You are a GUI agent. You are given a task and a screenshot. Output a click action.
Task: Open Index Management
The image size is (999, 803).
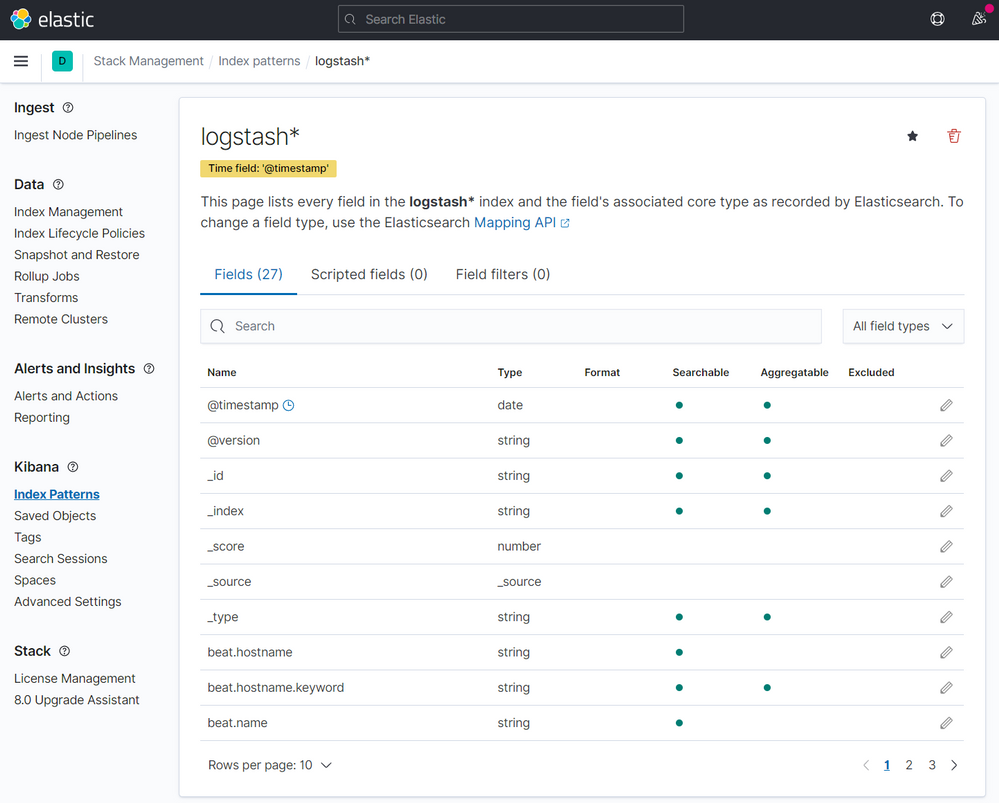pyautogui.click(x=68, y=212)
